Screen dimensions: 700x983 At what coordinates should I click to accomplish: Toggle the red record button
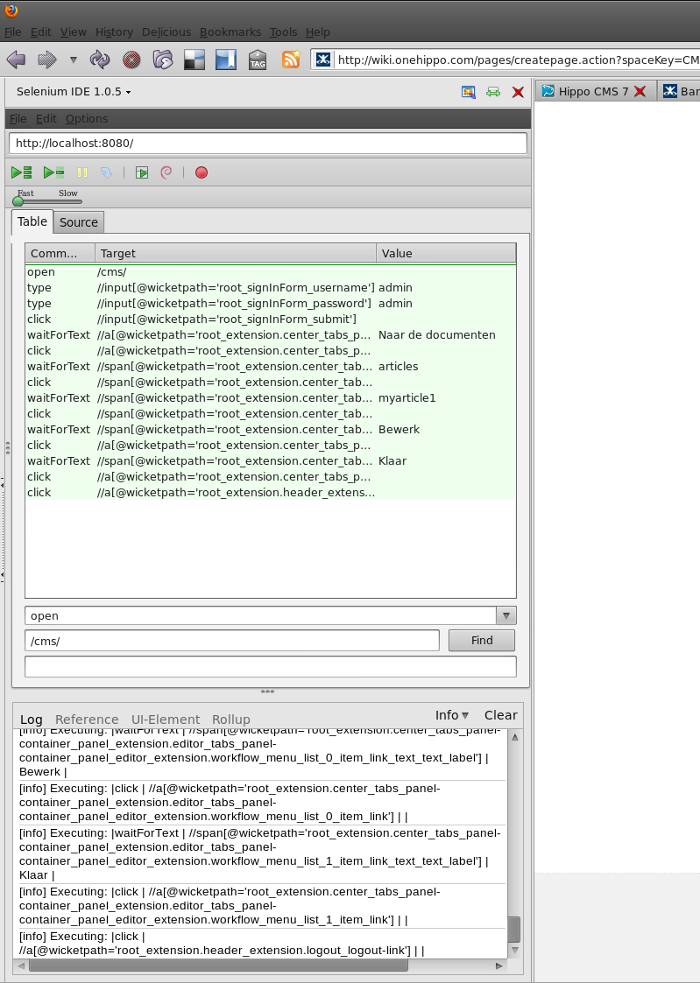[201, 172]
